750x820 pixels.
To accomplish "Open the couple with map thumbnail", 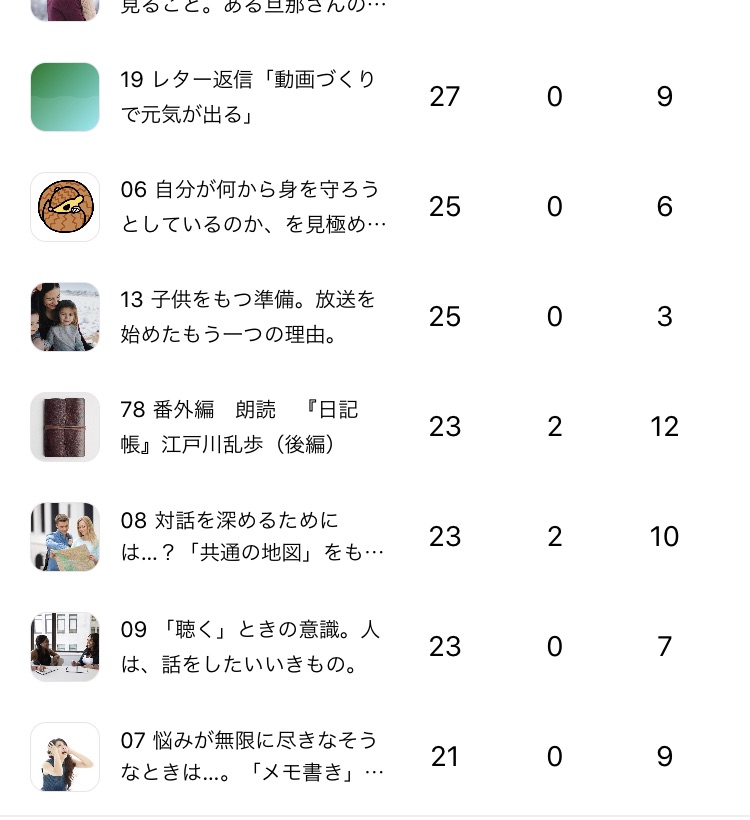I will [65, 537].
